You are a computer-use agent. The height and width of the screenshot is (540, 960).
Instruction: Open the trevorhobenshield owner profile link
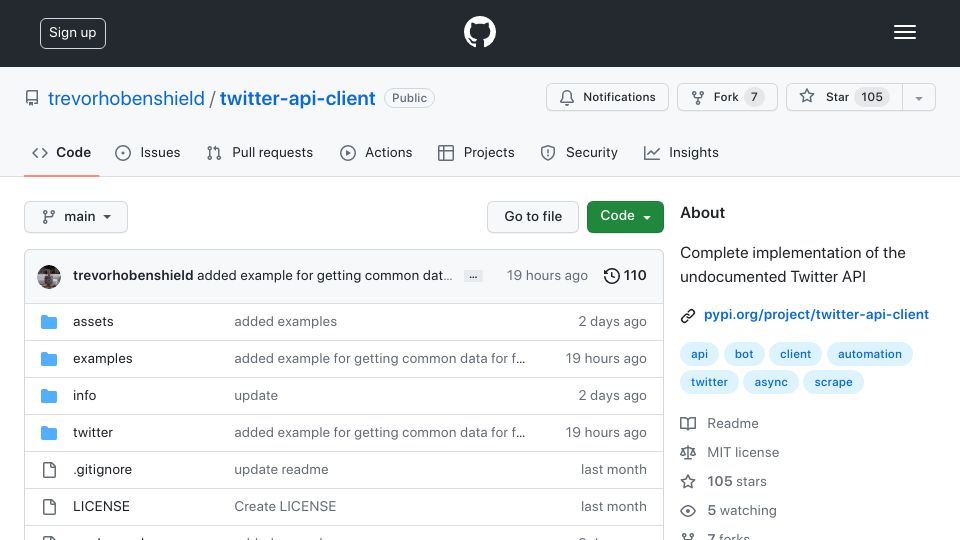(x=126, y=98)
